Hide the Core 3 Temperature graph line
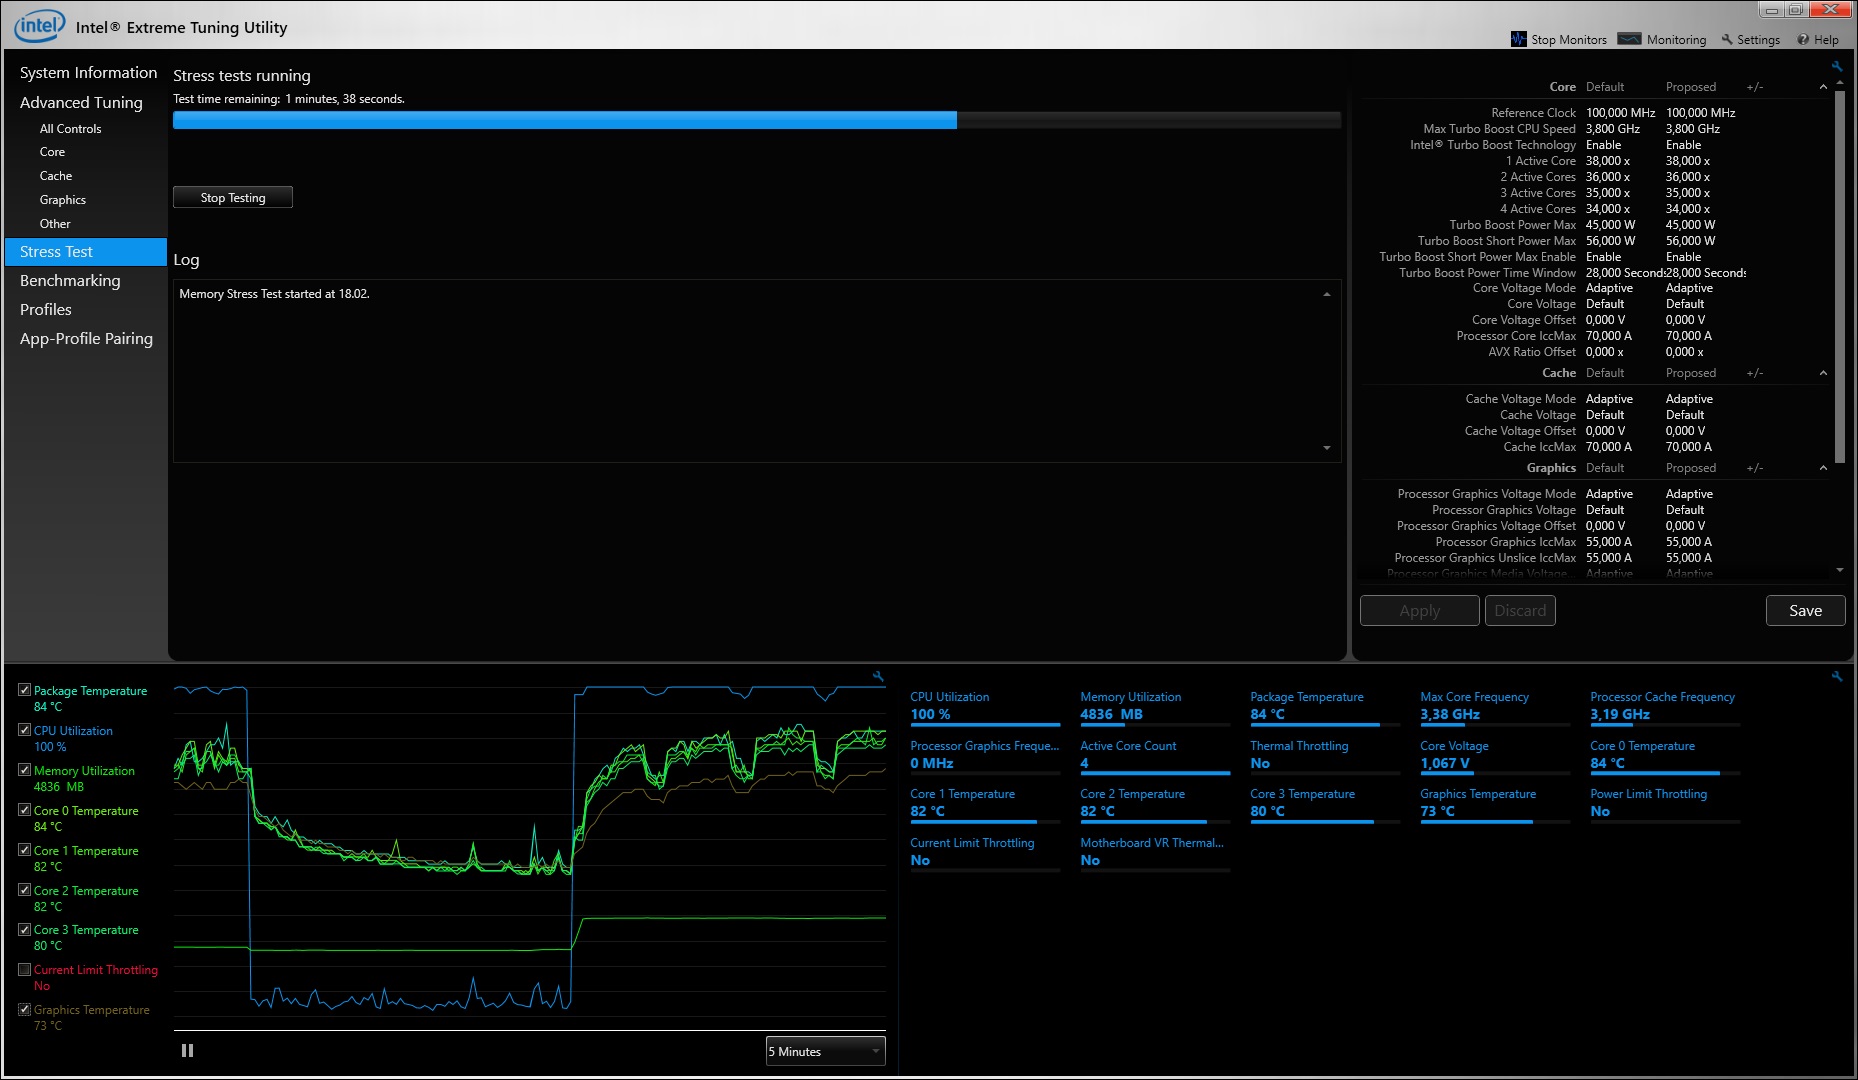The image size is (1858, 1080). (x=25, y=929)
